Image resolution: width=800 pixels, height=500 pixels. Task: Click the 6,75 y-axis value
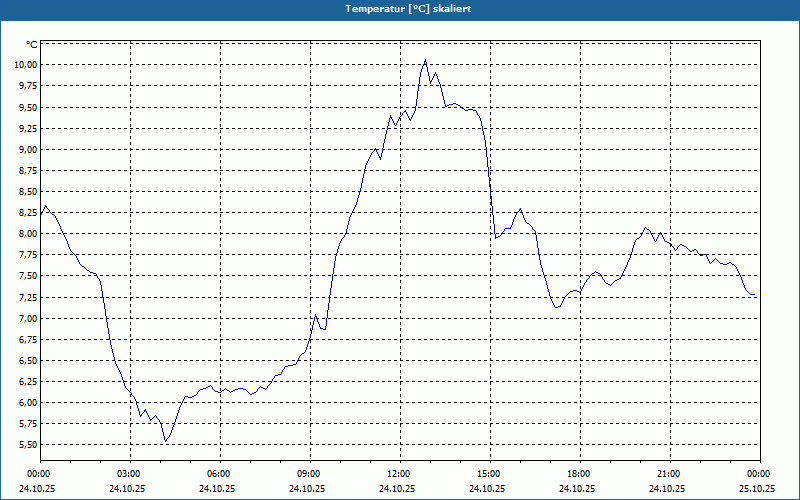coord(28,339)
